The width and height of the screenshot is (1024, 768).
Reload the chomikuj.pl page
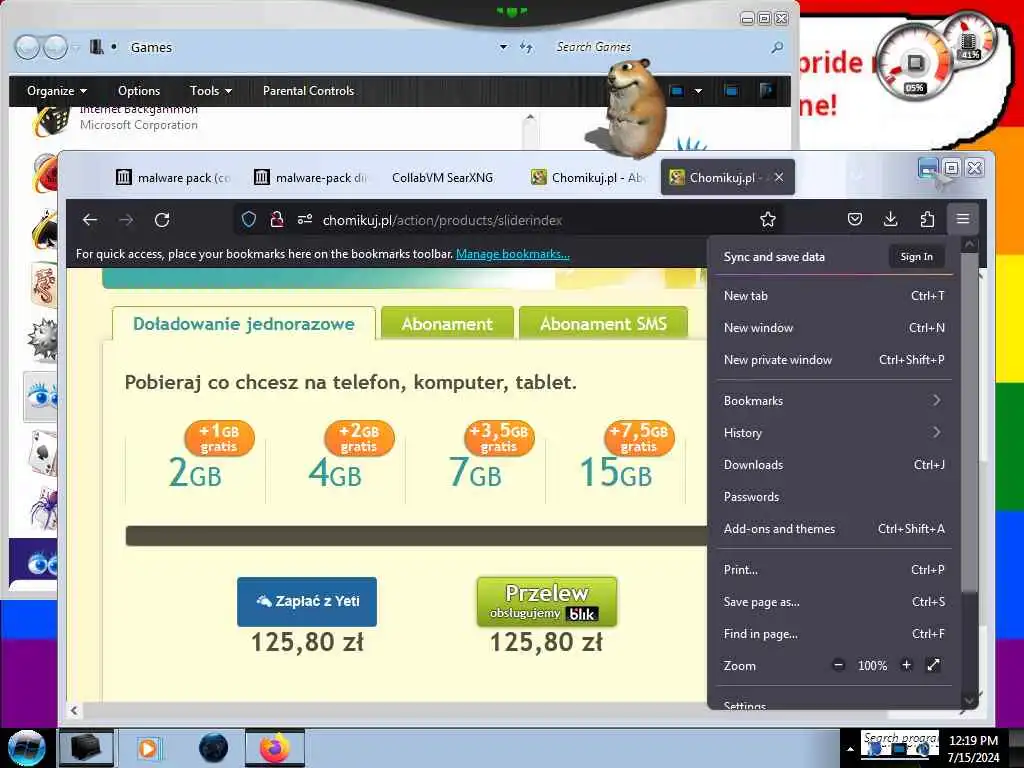162,220
